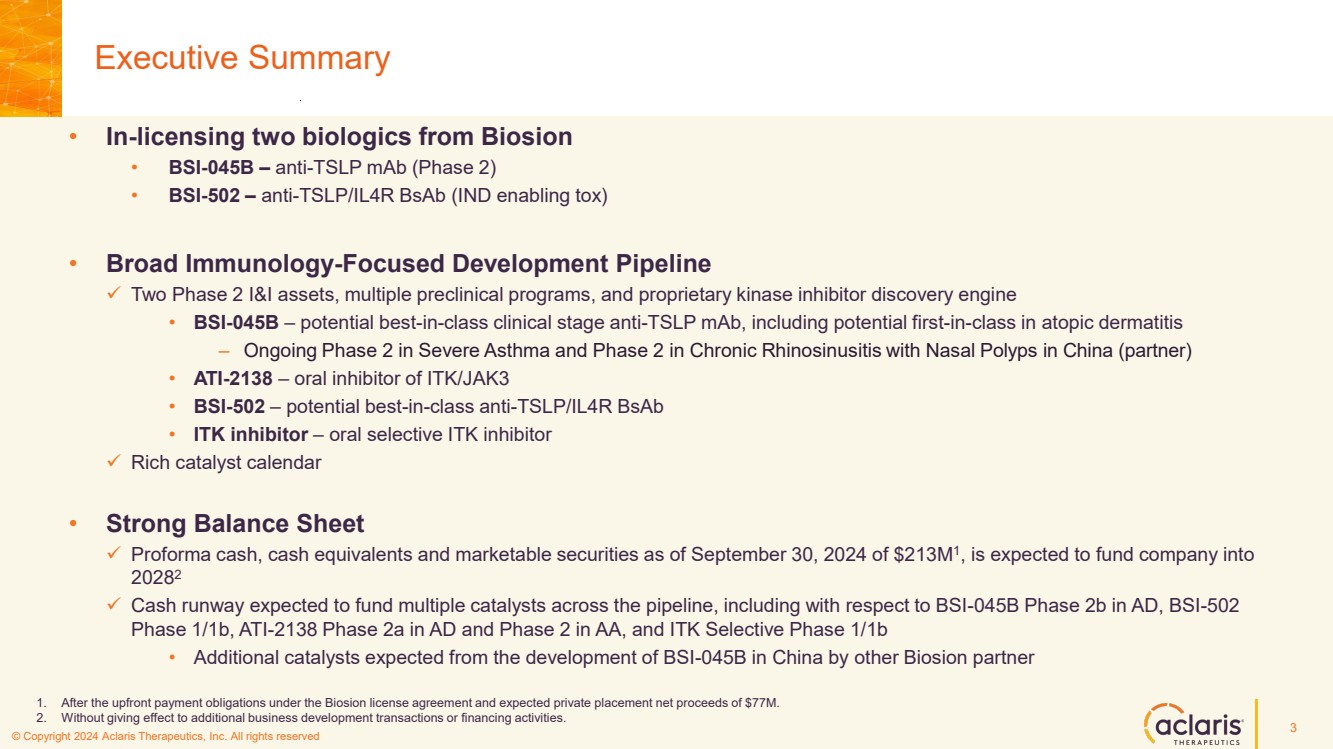
Task: Click the copyright 2024 Aclaris notice
Action: coord(165,737)
